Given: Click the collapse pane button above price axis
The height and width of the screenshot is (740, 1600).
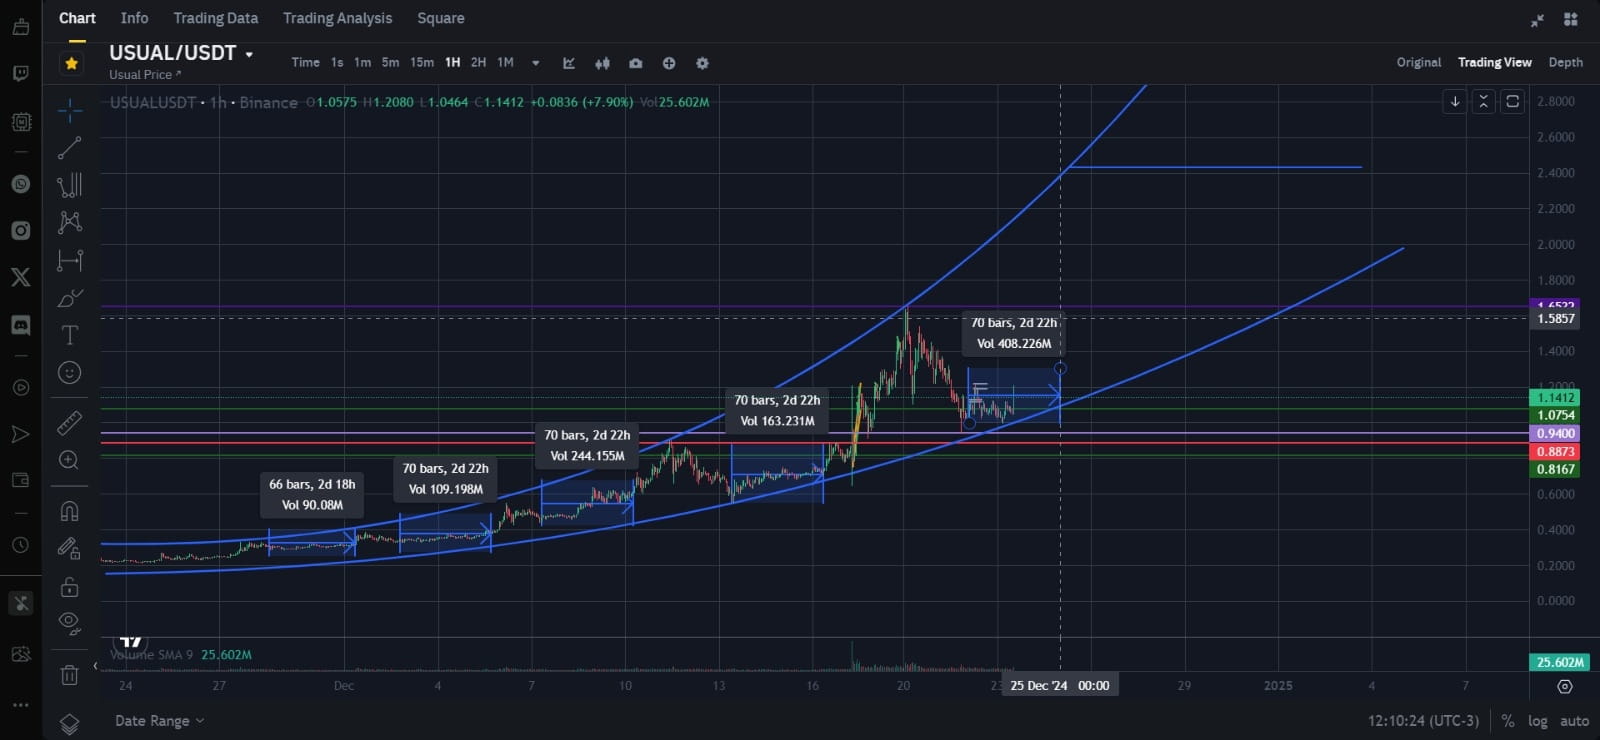Looking at the screenshot, I should pyautogui.click(x=1484, y=101).
